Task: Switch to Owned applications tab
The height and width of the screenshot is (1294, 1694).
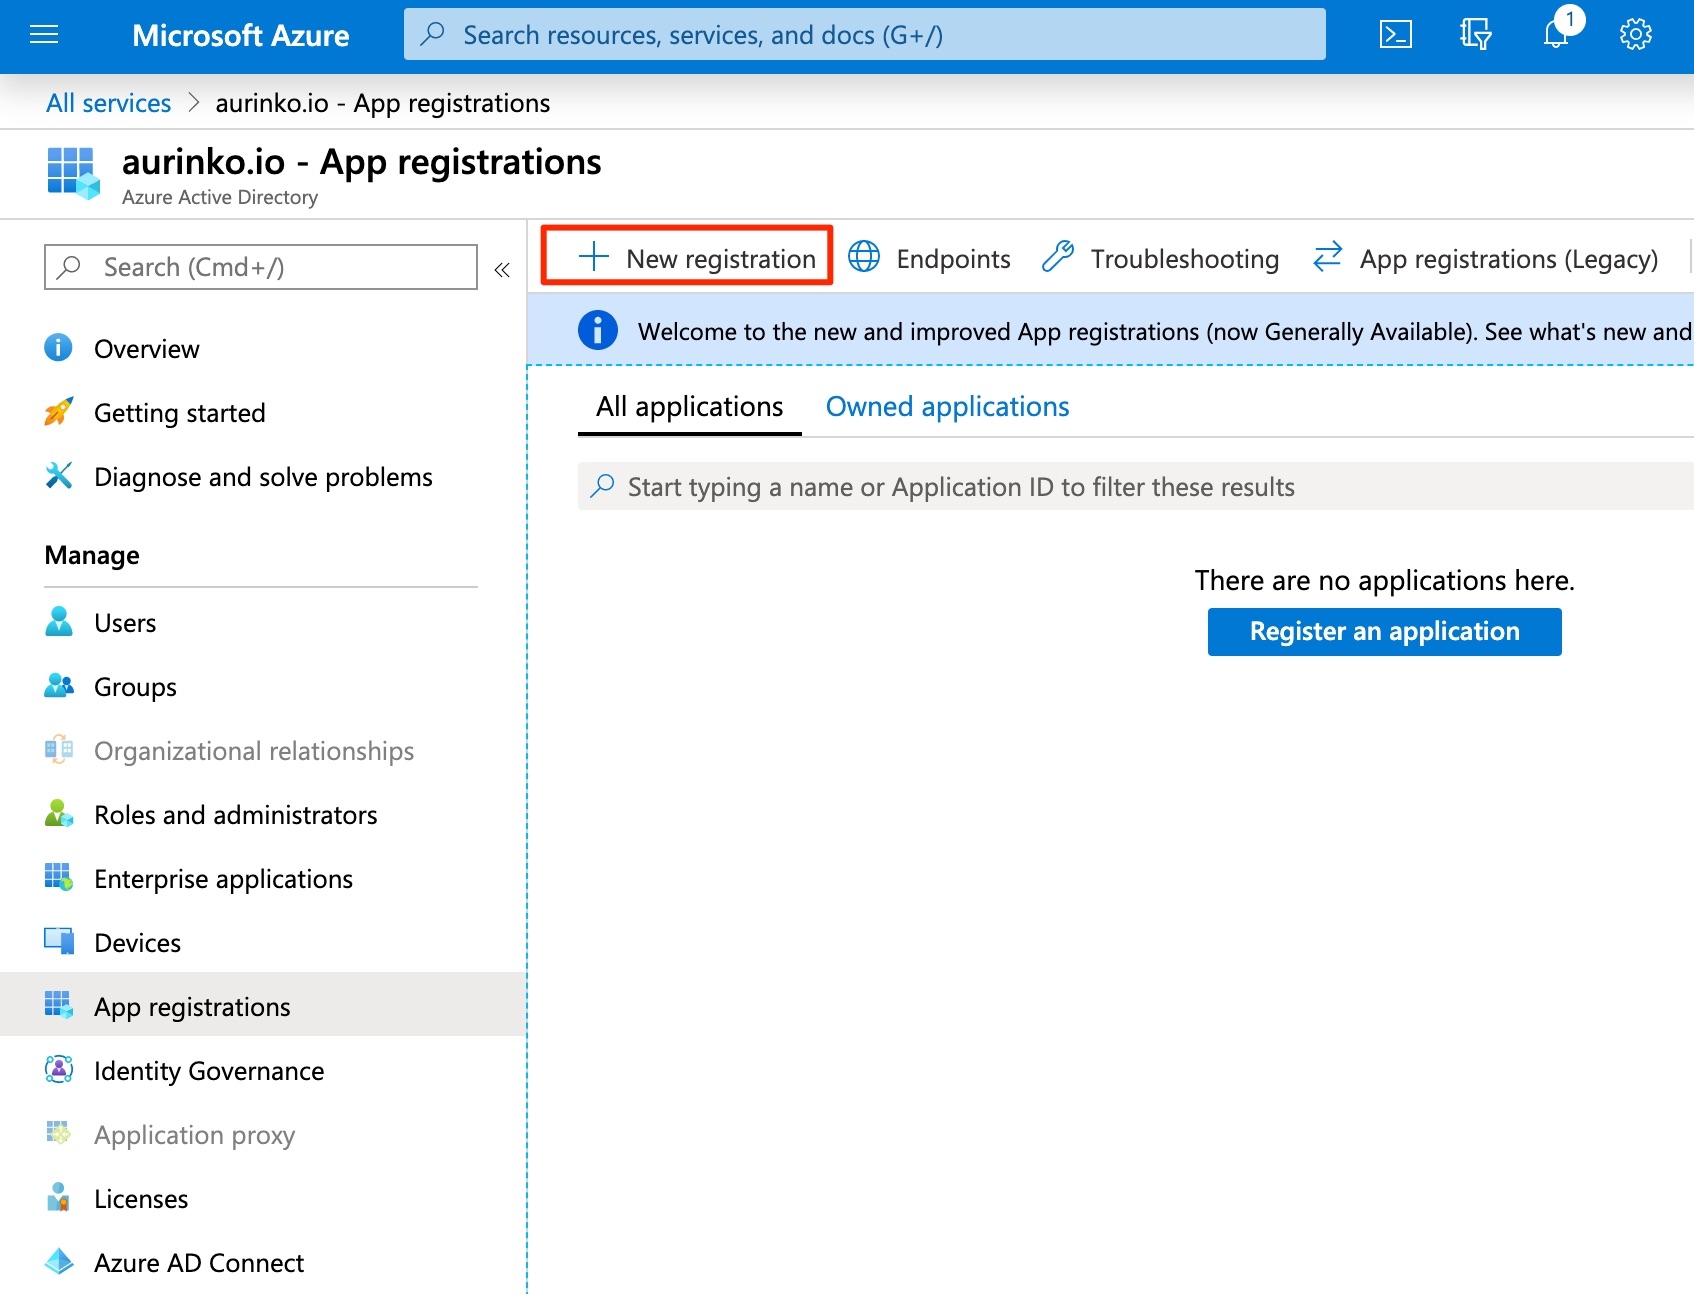Action: point(947,407)
